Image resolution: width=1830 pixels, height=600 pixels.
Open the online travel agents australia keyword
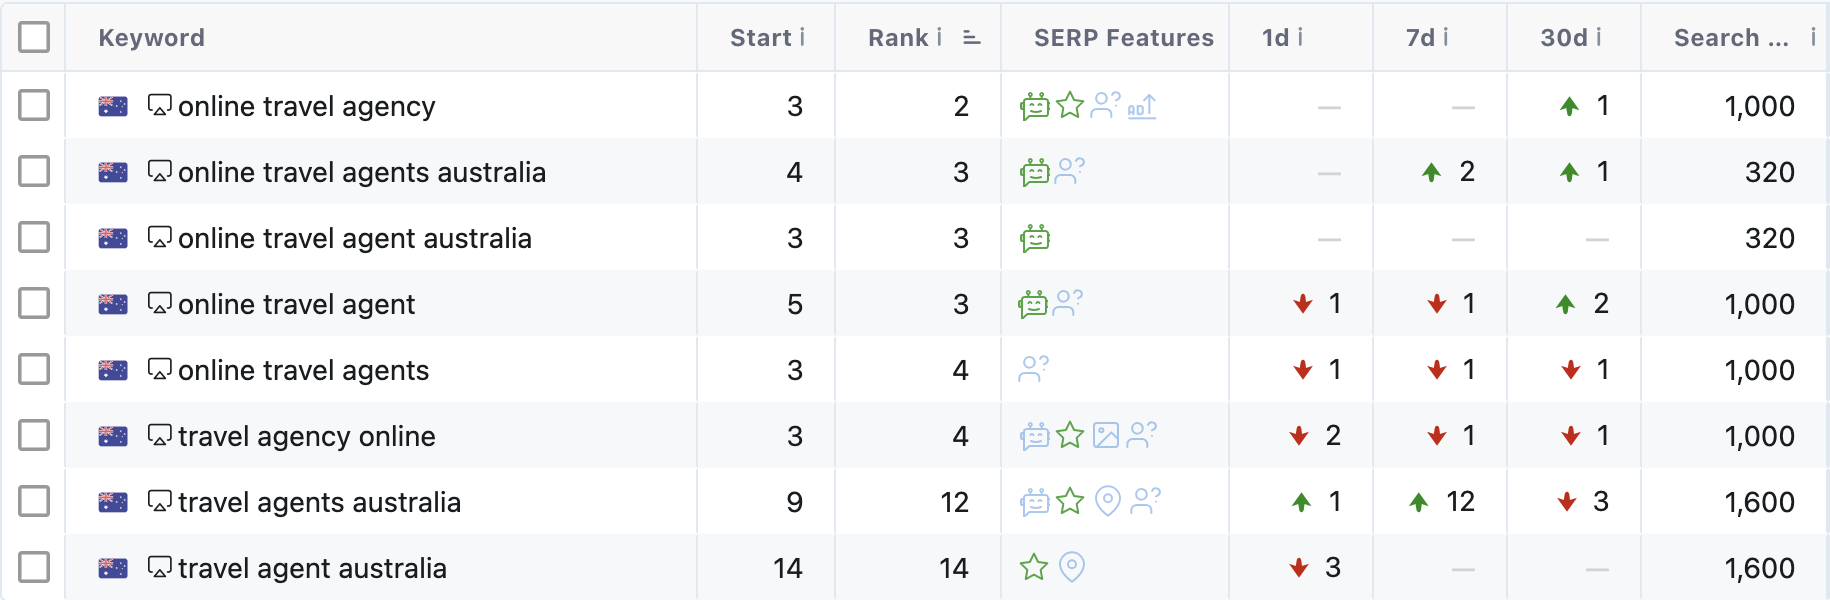pos(361,172)
